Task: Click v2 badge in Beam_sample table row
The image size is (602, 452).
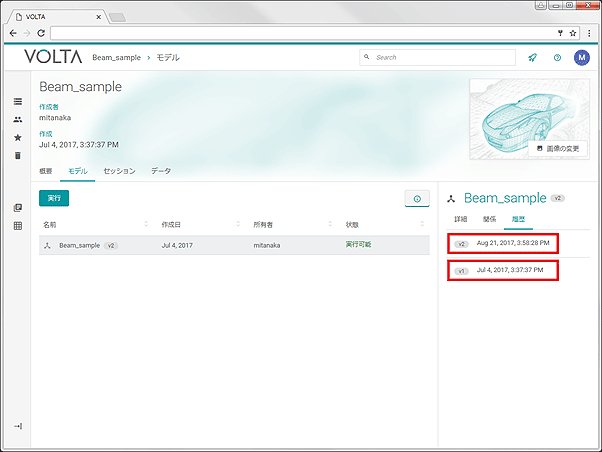Action: pos(111,246)
